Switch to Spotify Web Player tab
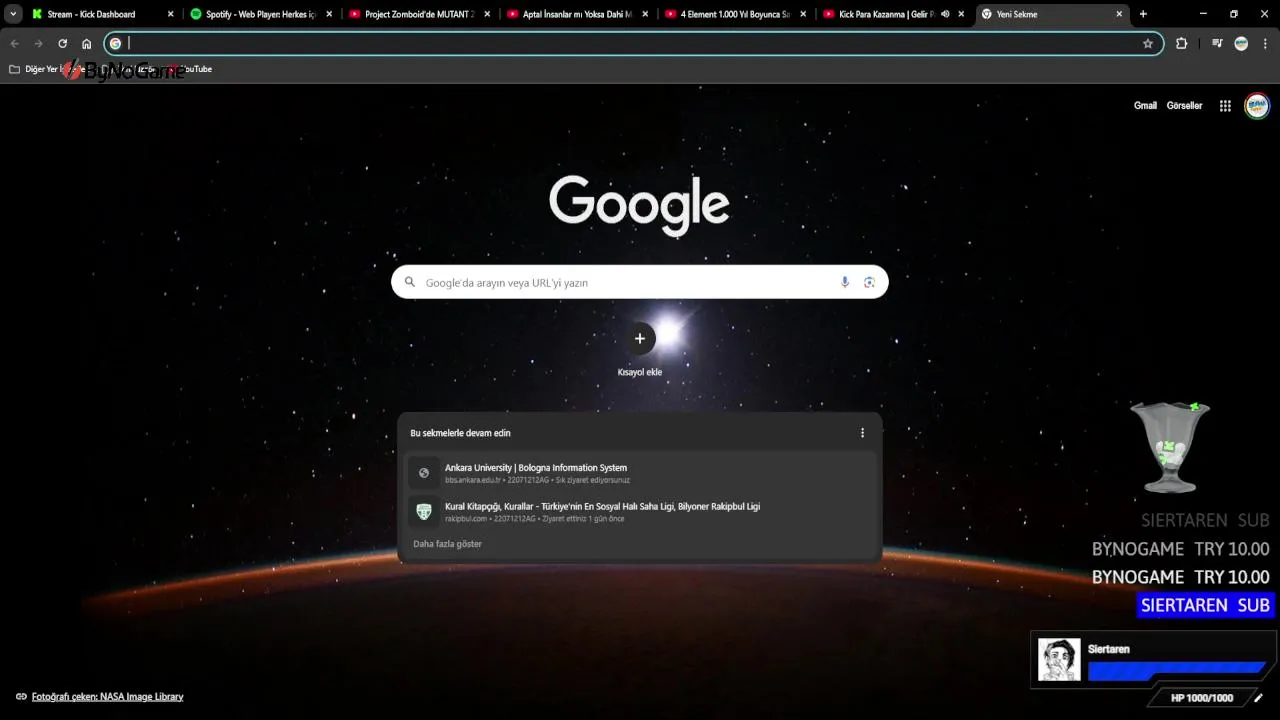1280x720 pixels. [261, 14]
